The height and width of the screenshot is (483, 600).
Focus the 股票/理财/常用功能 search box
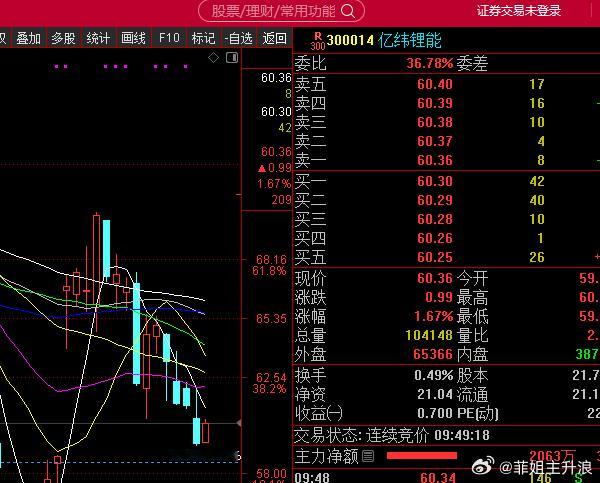(x=281, y=11)
